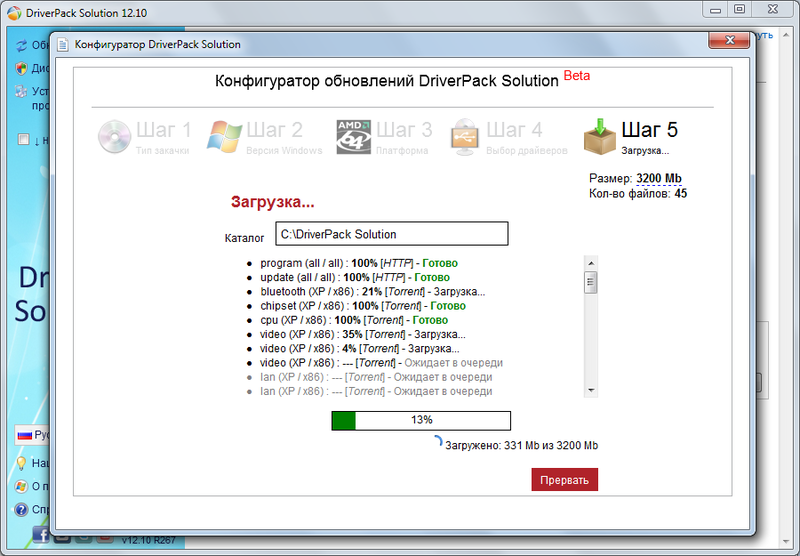The width and height of the screenshot is (800, 556).
Task: Click the Russian flag language icon
Action: tap(24, 435)
